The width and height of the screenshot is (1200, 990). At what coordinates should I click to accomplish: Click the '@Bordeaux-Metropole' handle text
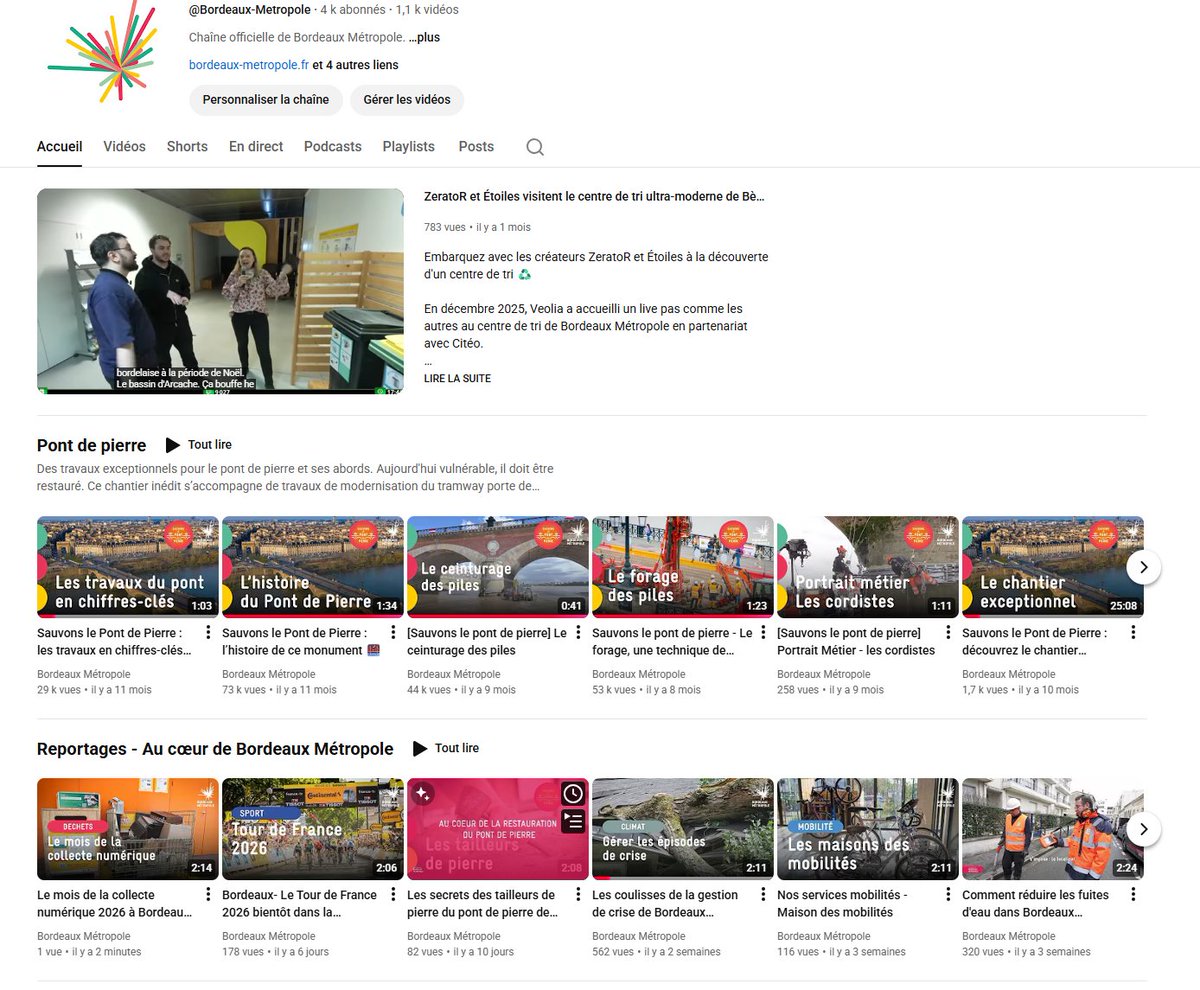pyautogui.click(x=250, y=10)
